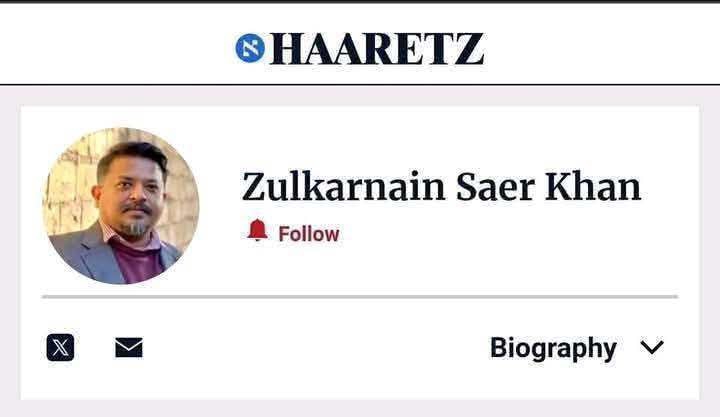Viewport: 720px width, 417px height.
Task: Click the blue Haaretz aleph logo icon
Action: [x=250, y=48]
